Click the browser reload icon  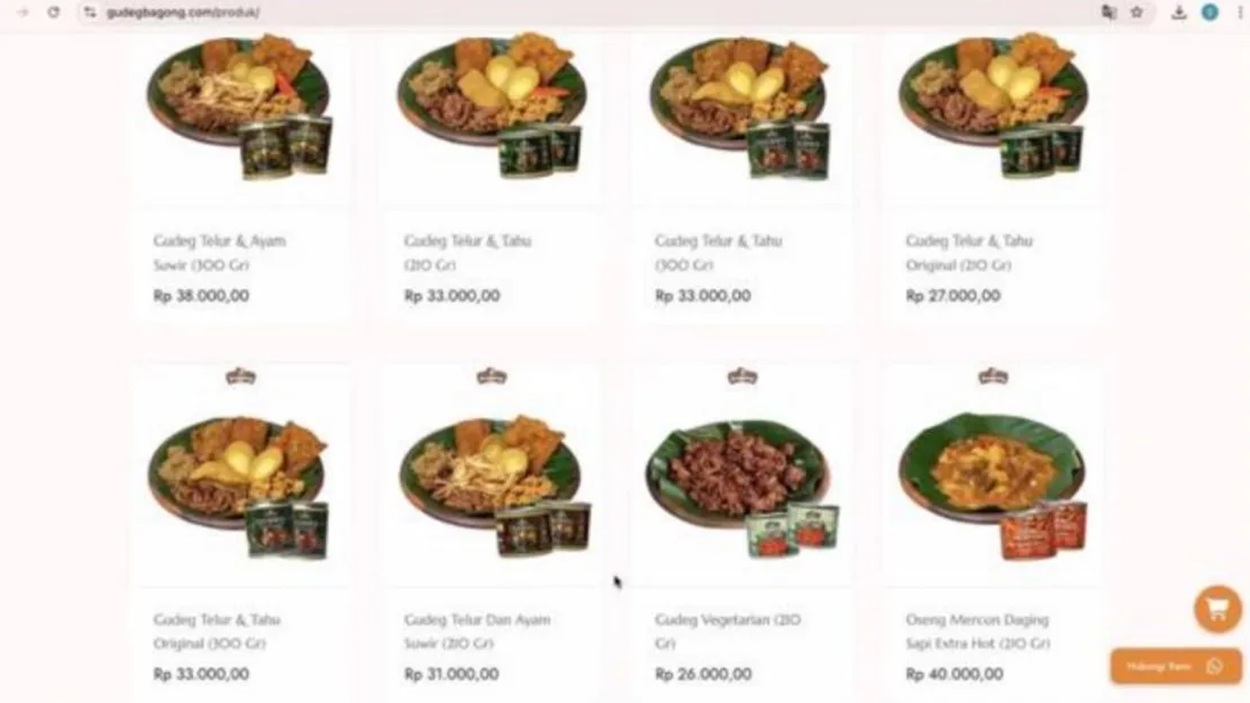53,12
